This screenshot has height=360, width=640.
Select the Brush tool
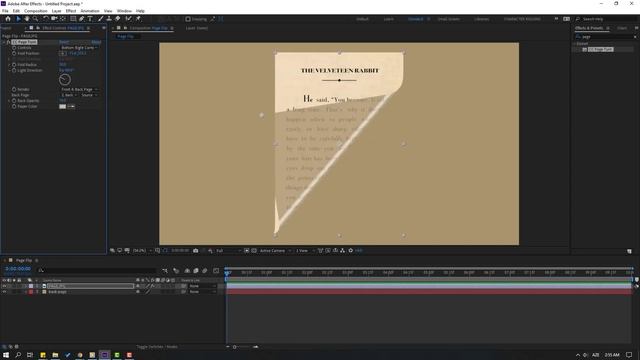(100, 19)
